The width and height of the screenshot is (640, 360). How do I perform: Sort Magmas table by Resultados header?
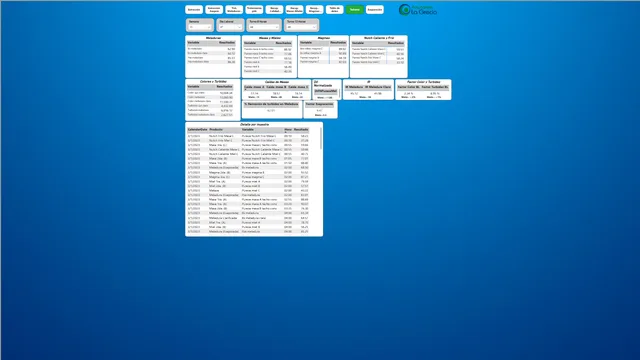click(338, 42)
